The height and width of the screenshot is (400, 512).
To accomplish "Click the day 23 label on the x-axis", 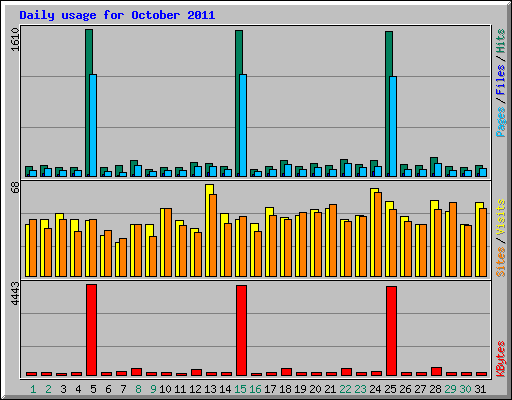I will (x=360, y=389).
